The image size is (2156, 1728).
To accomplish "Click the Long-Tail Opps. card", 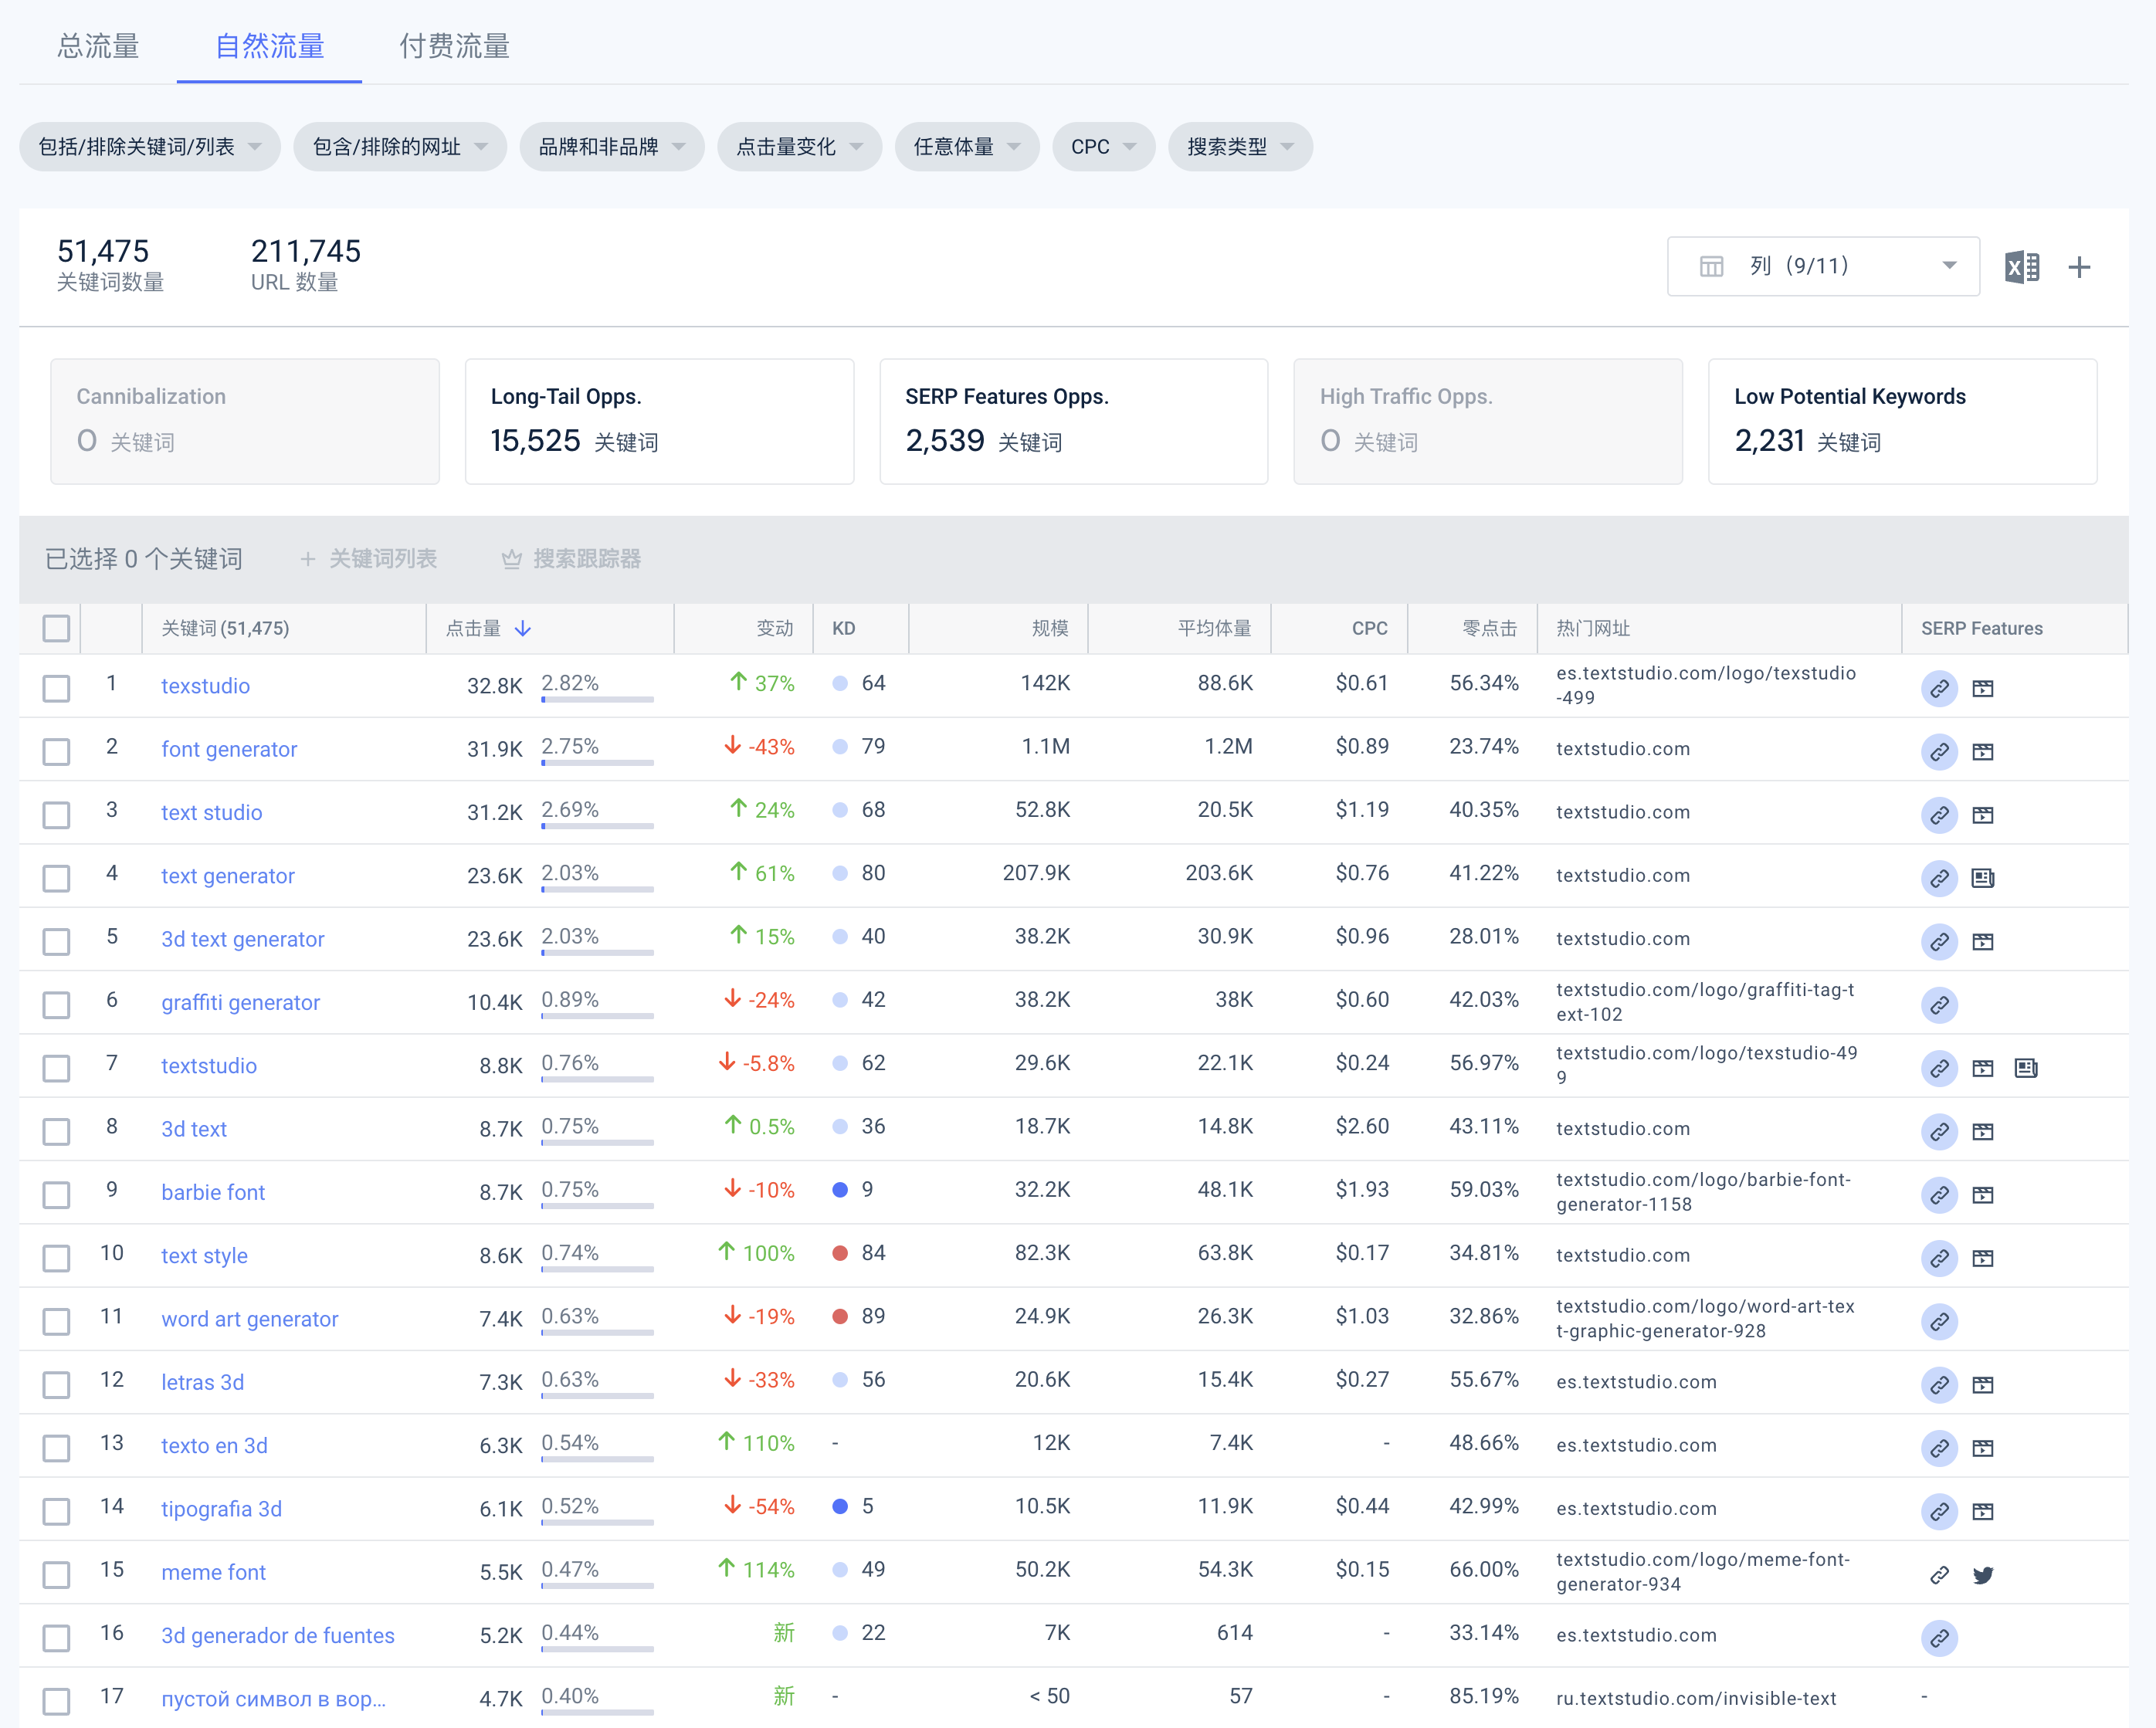I will pos(659,421).
